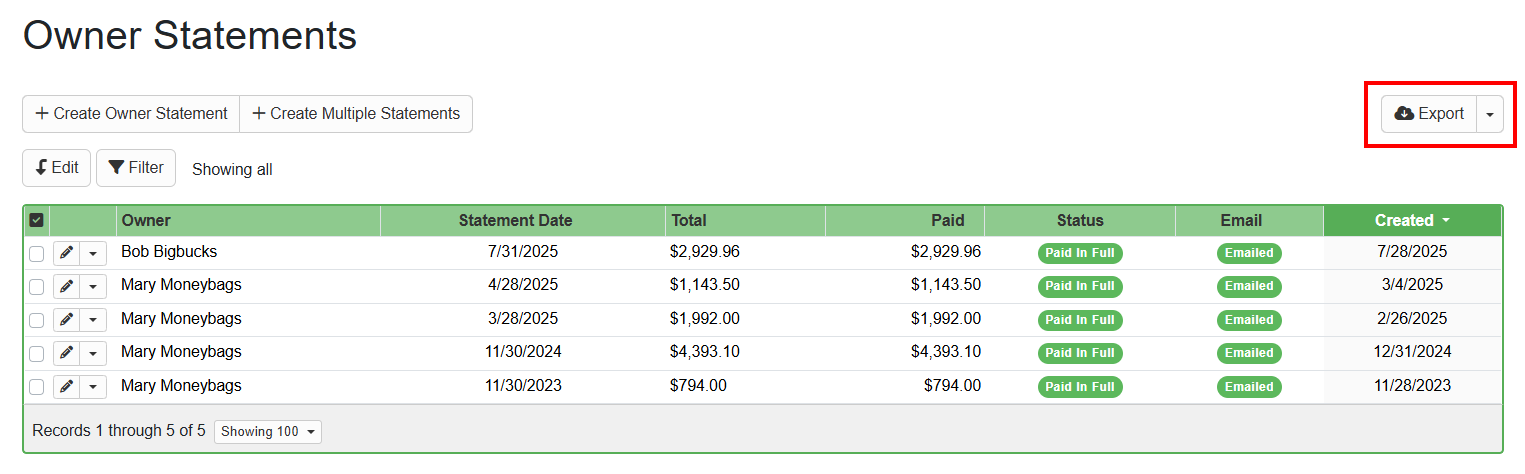Click pencil edit icon for Bob Bigbucks
This screenshot has width=1525, height=474.
(66, 253)
